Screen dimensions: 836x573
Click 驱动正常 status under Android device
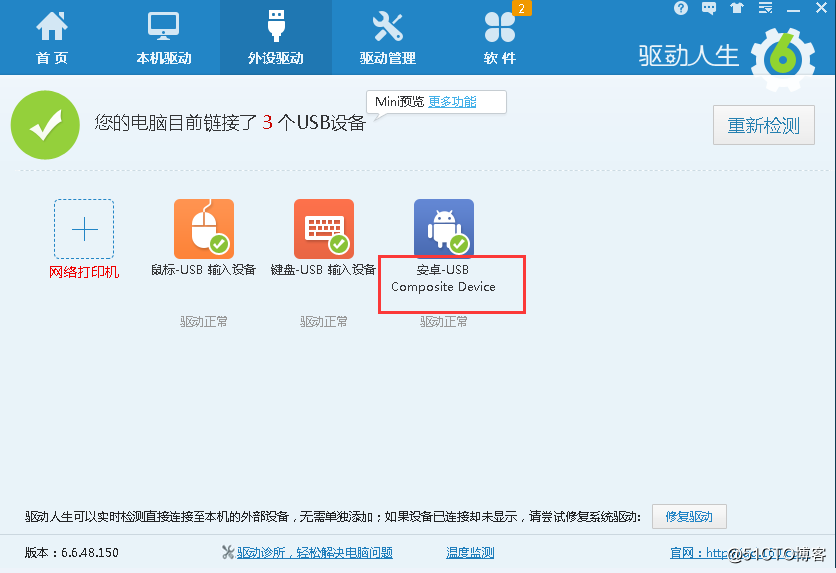click(444, 321)
